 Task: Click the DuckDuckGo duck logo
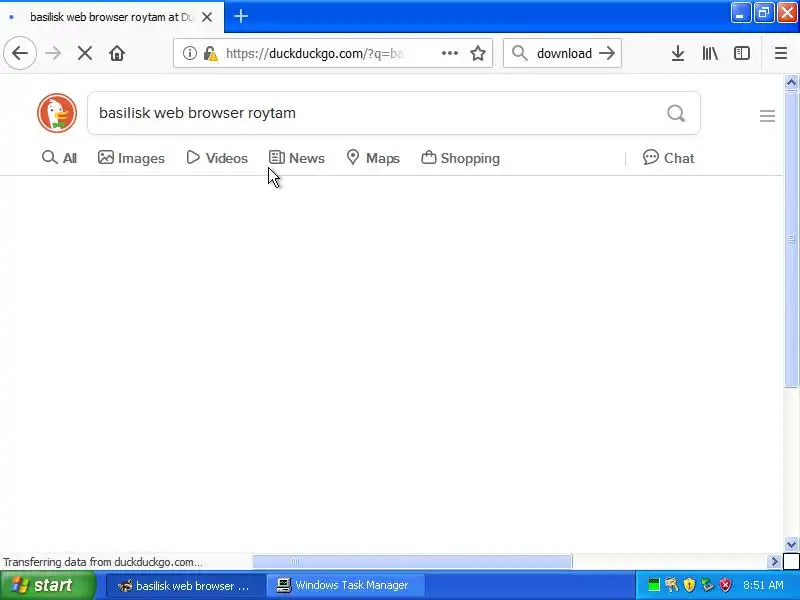57,113
